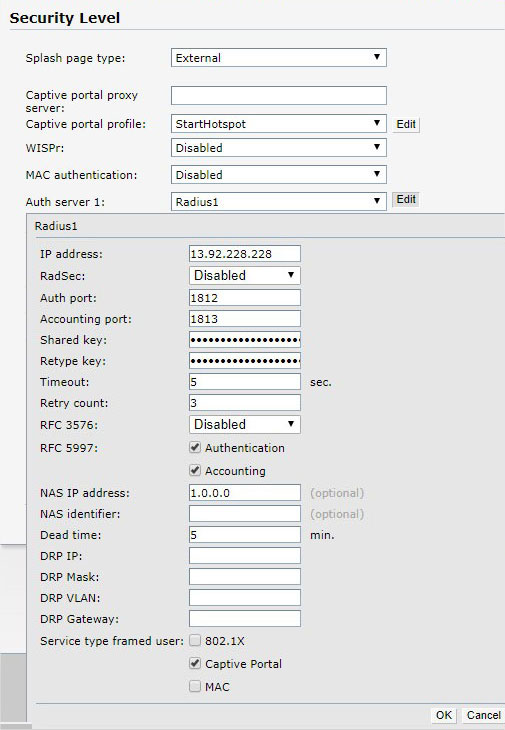505x730 pixels.
Task: Open the WISPr dropdown
Action: (x=278, y=148)
